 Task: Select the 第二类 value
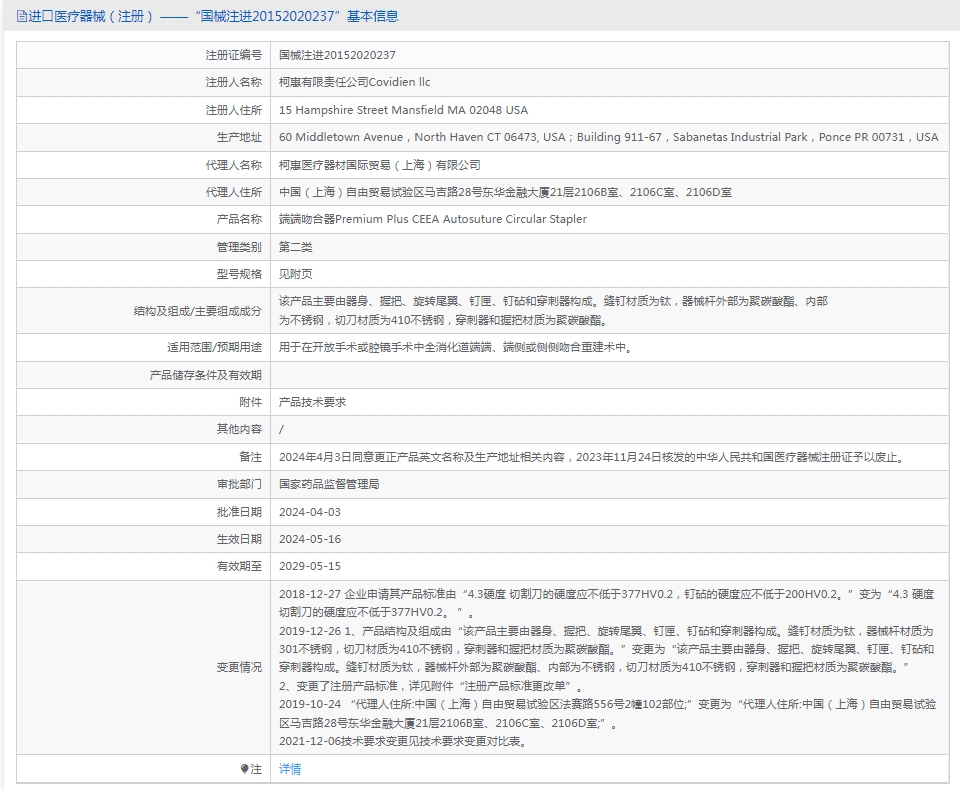pyautogui.click(x=296, y=247)
